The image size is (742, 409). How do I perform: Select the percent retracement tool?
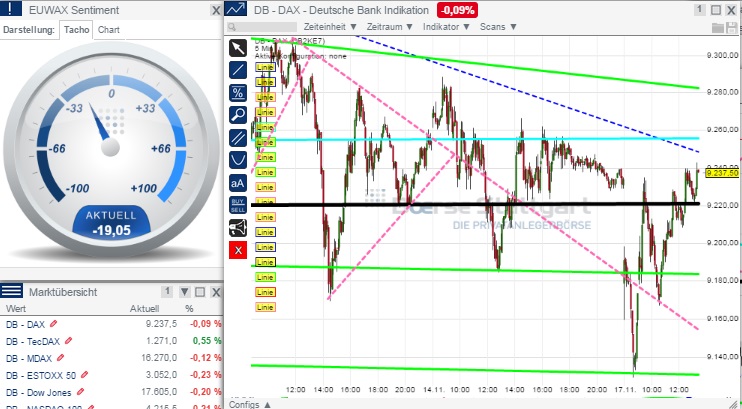coord(238,93)
